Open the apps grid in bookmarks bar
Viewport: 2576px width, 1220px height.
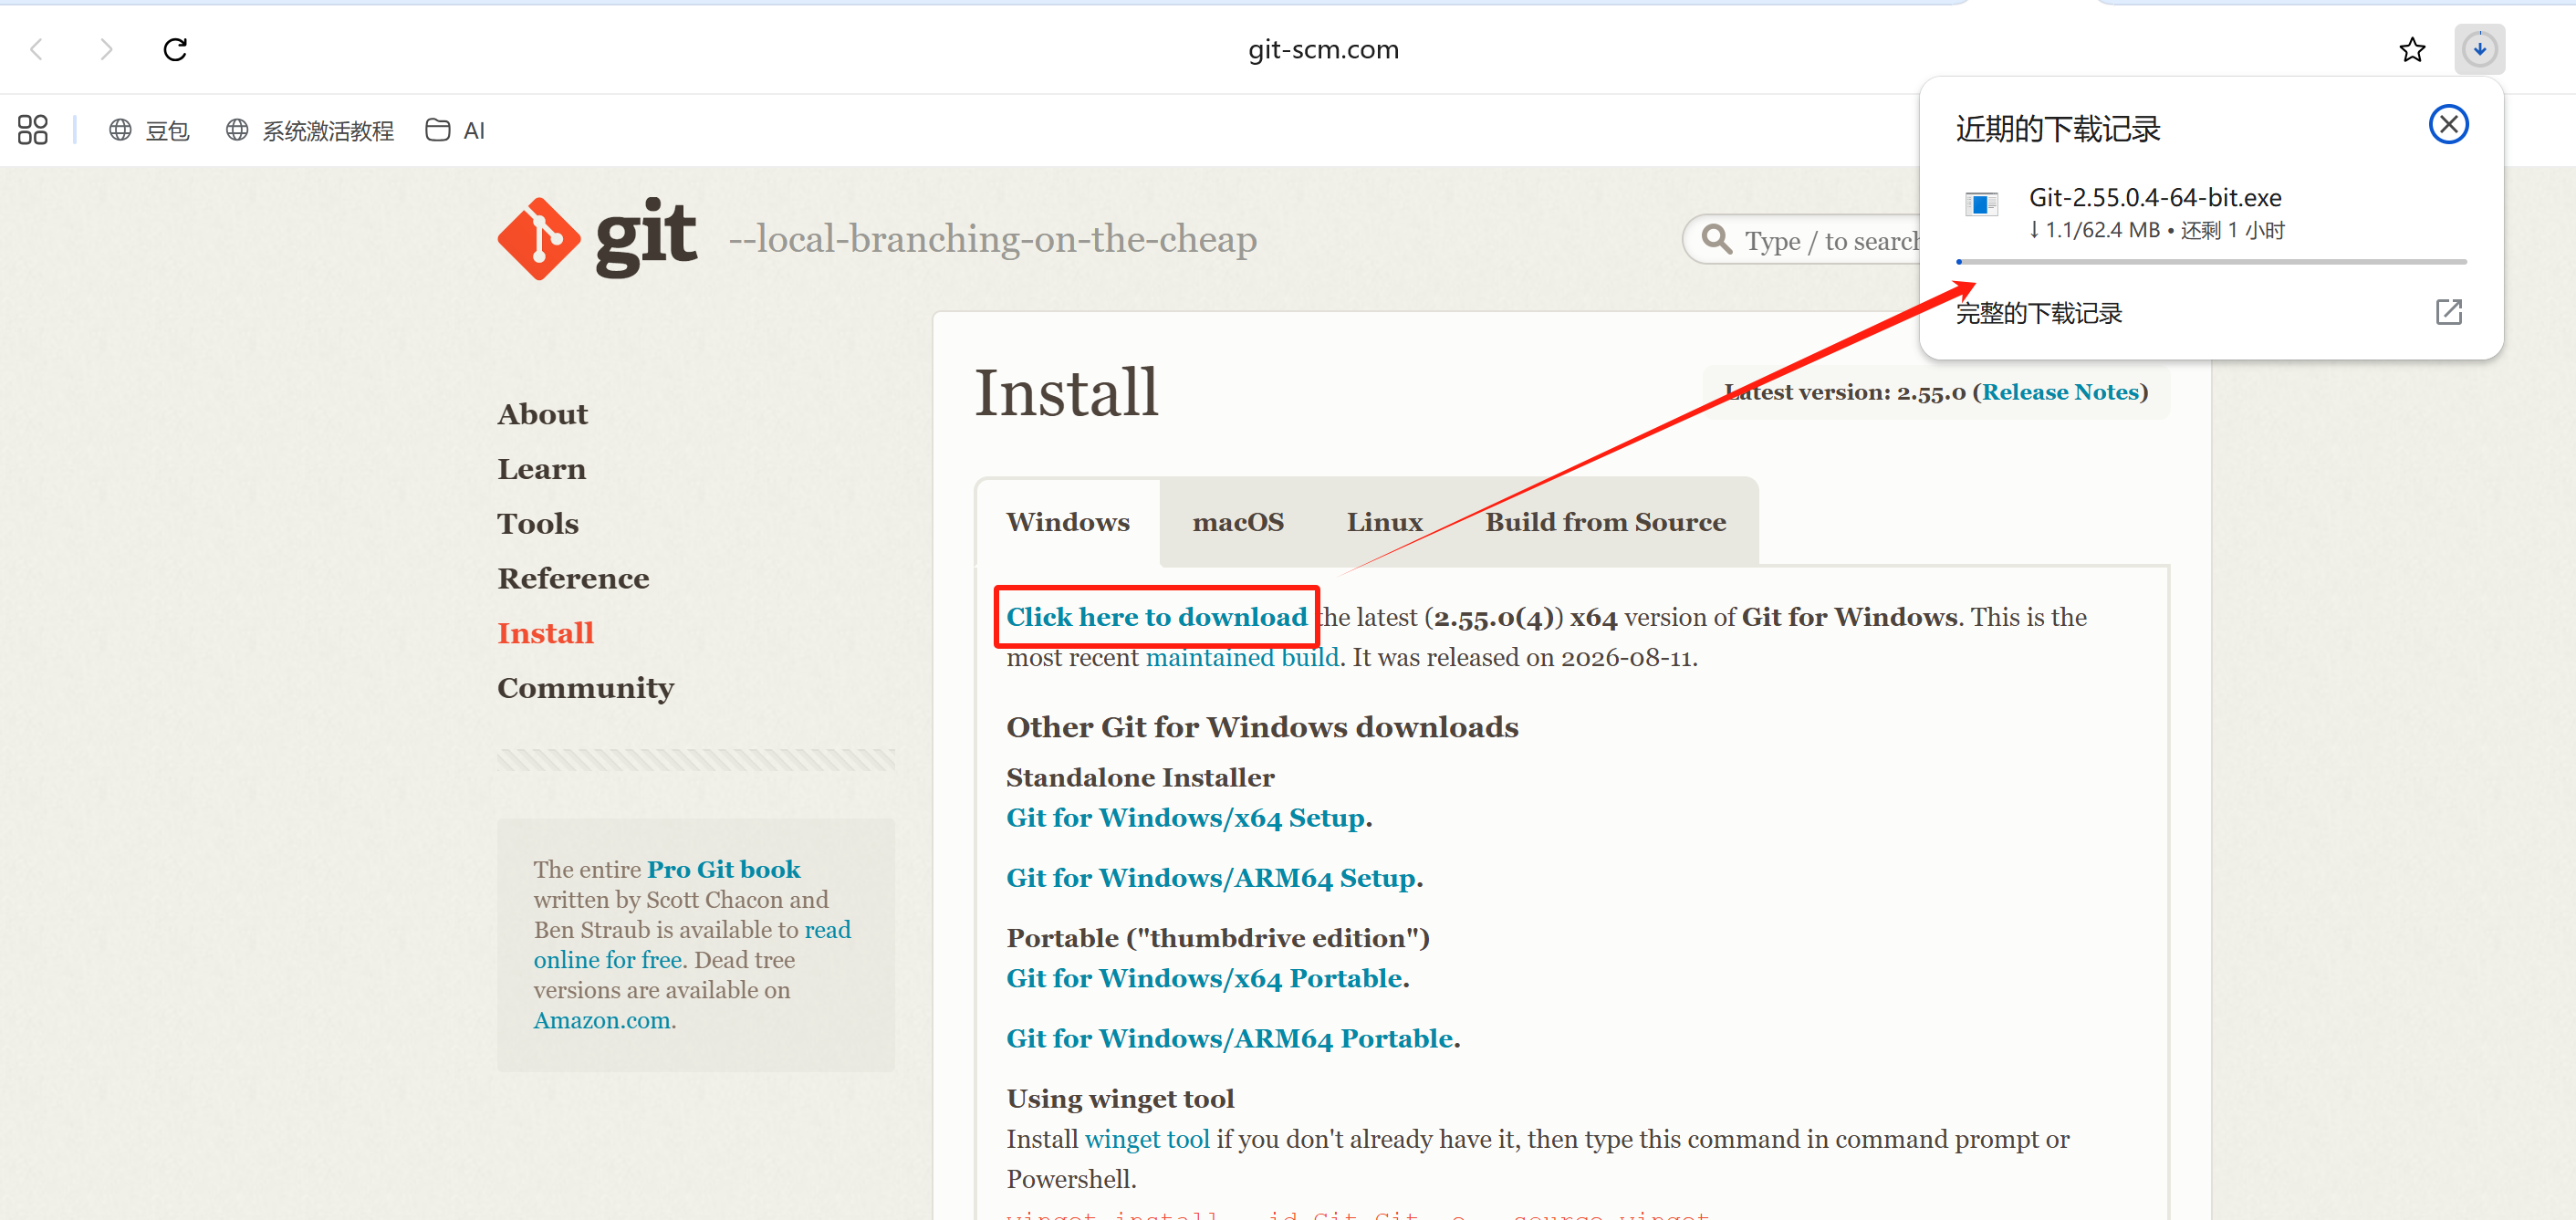32,130
